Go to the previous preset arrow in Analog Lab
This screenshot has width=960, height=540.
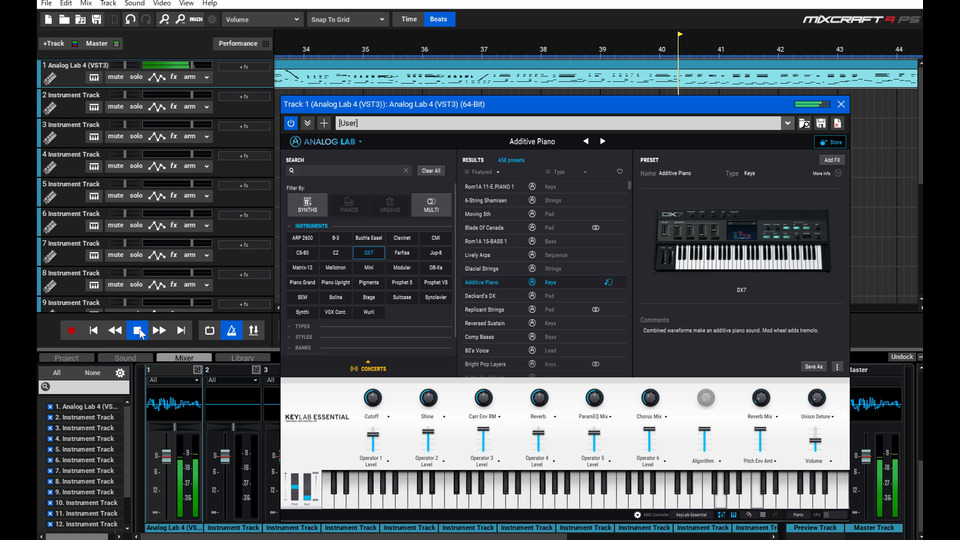point(586,141)
